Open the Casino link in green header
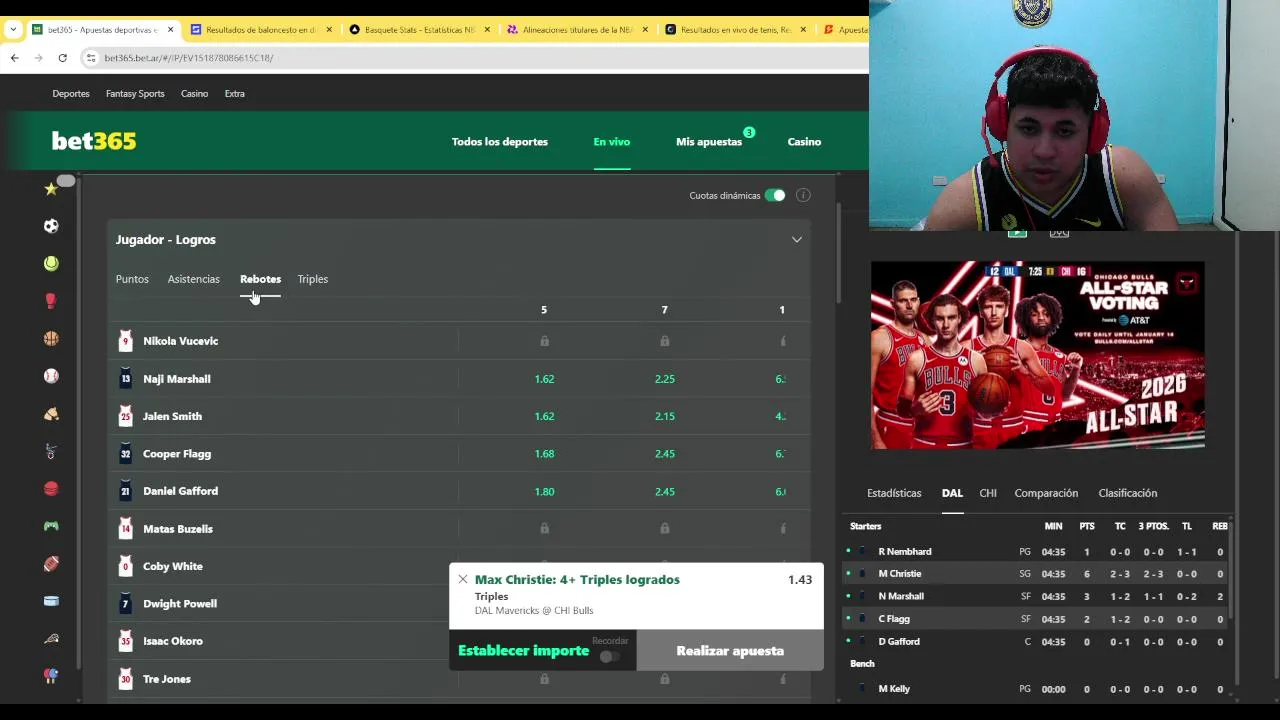Image resolution: width=1280 pixels, height=720 pixels. (803, 142)
